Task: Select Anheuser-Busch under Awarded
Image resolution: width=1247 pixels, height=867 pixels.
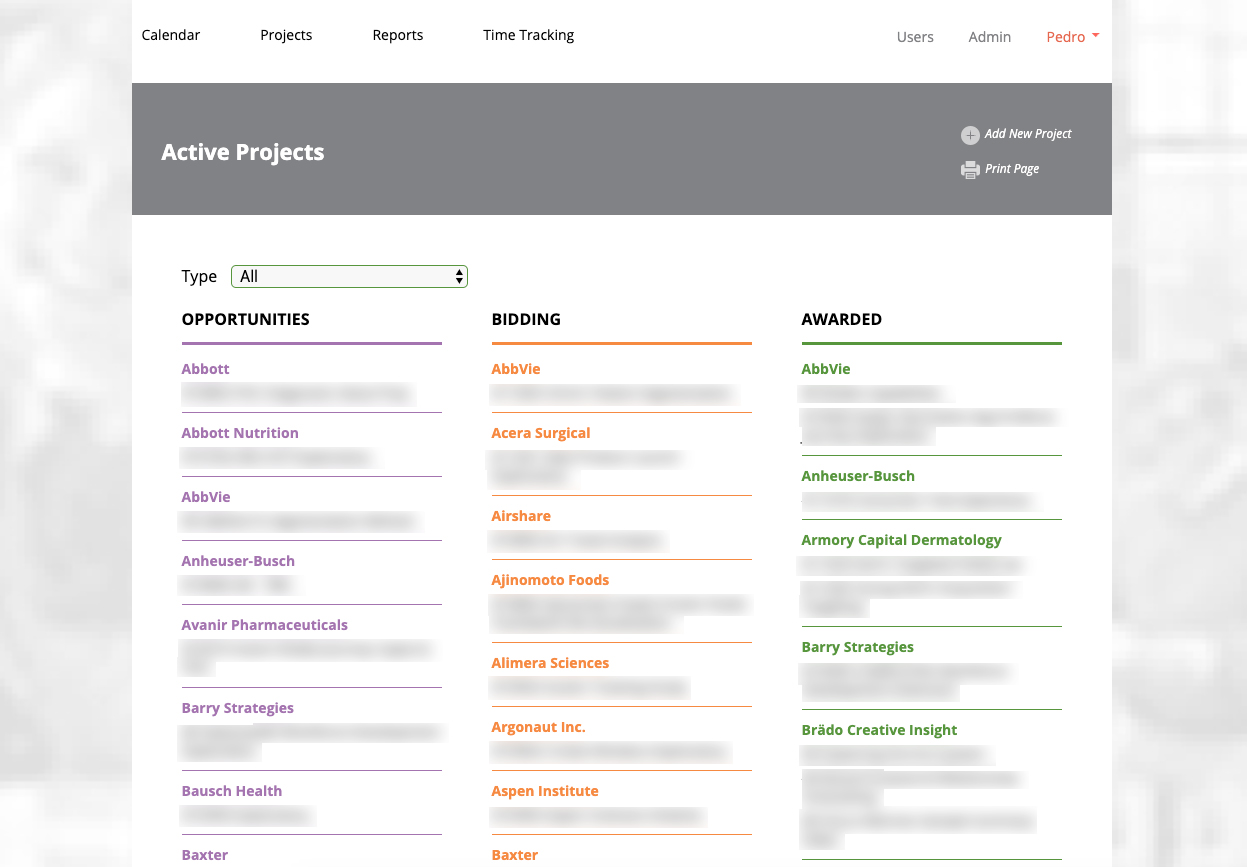Action: [x=858, y=476]
